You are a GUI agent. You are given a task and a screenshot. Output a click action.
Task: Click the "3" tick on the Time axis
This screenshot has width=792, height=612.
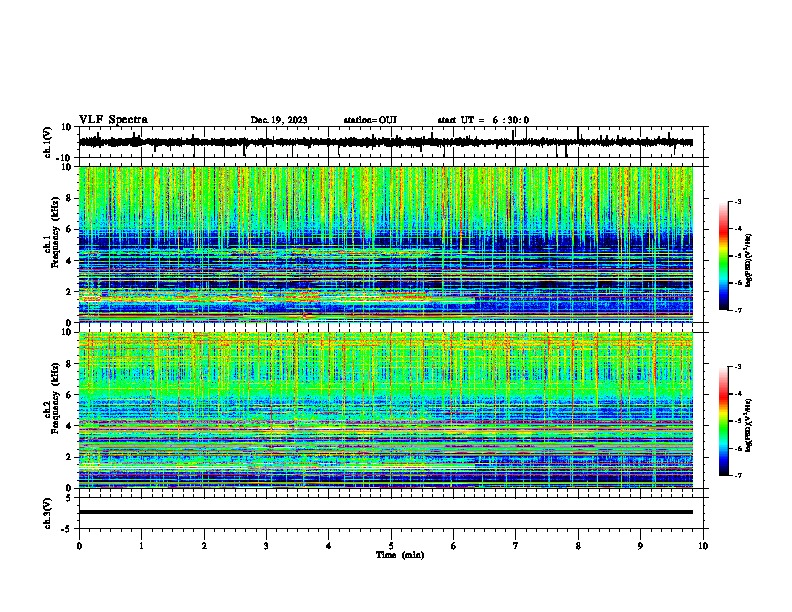click(x=266, y=546)
